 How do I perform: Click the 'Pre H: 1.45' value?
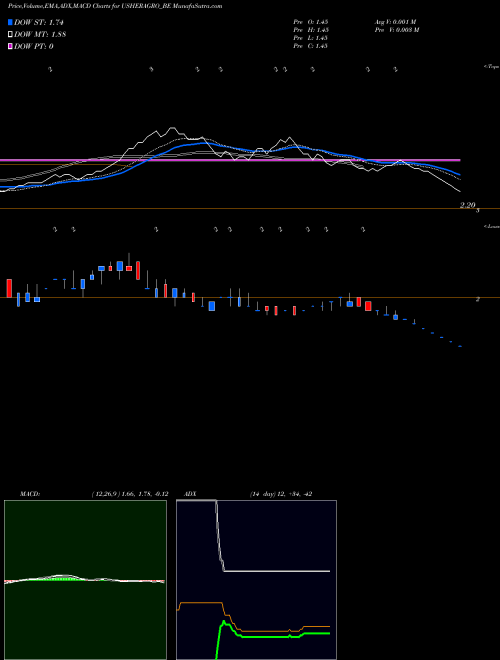click(311, 30)
